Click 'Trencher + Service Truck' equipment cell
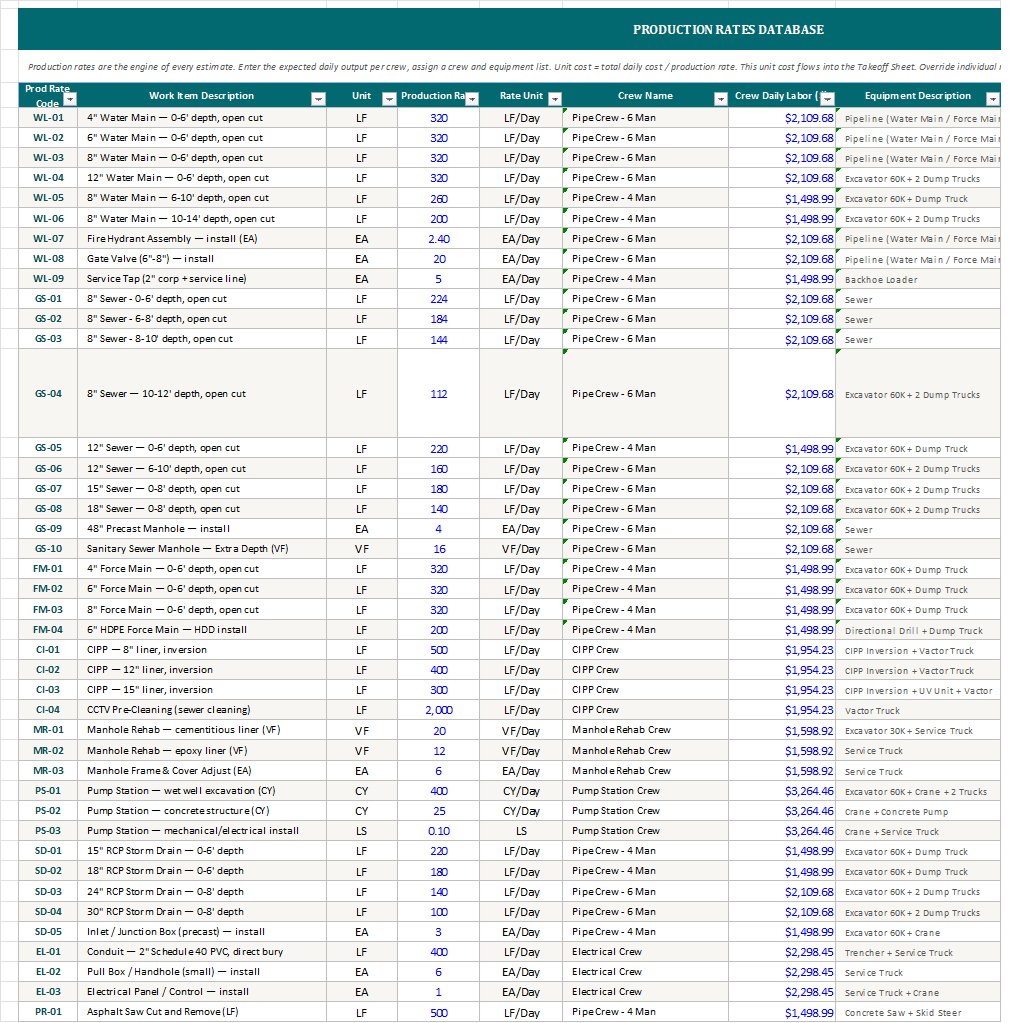 tap(918, 953)
